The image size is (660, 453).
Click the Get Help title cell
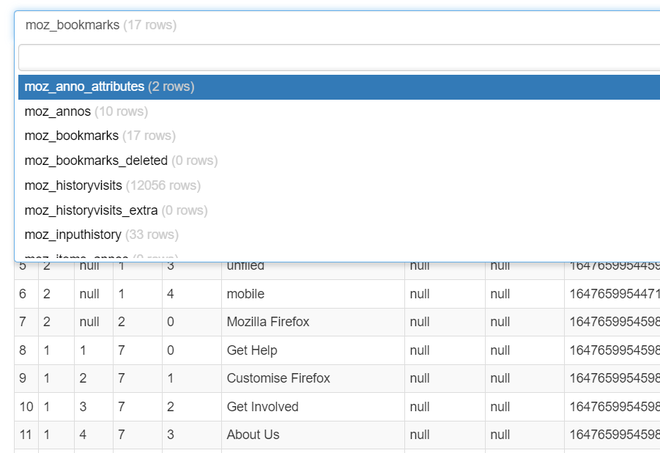click(313, 350)
